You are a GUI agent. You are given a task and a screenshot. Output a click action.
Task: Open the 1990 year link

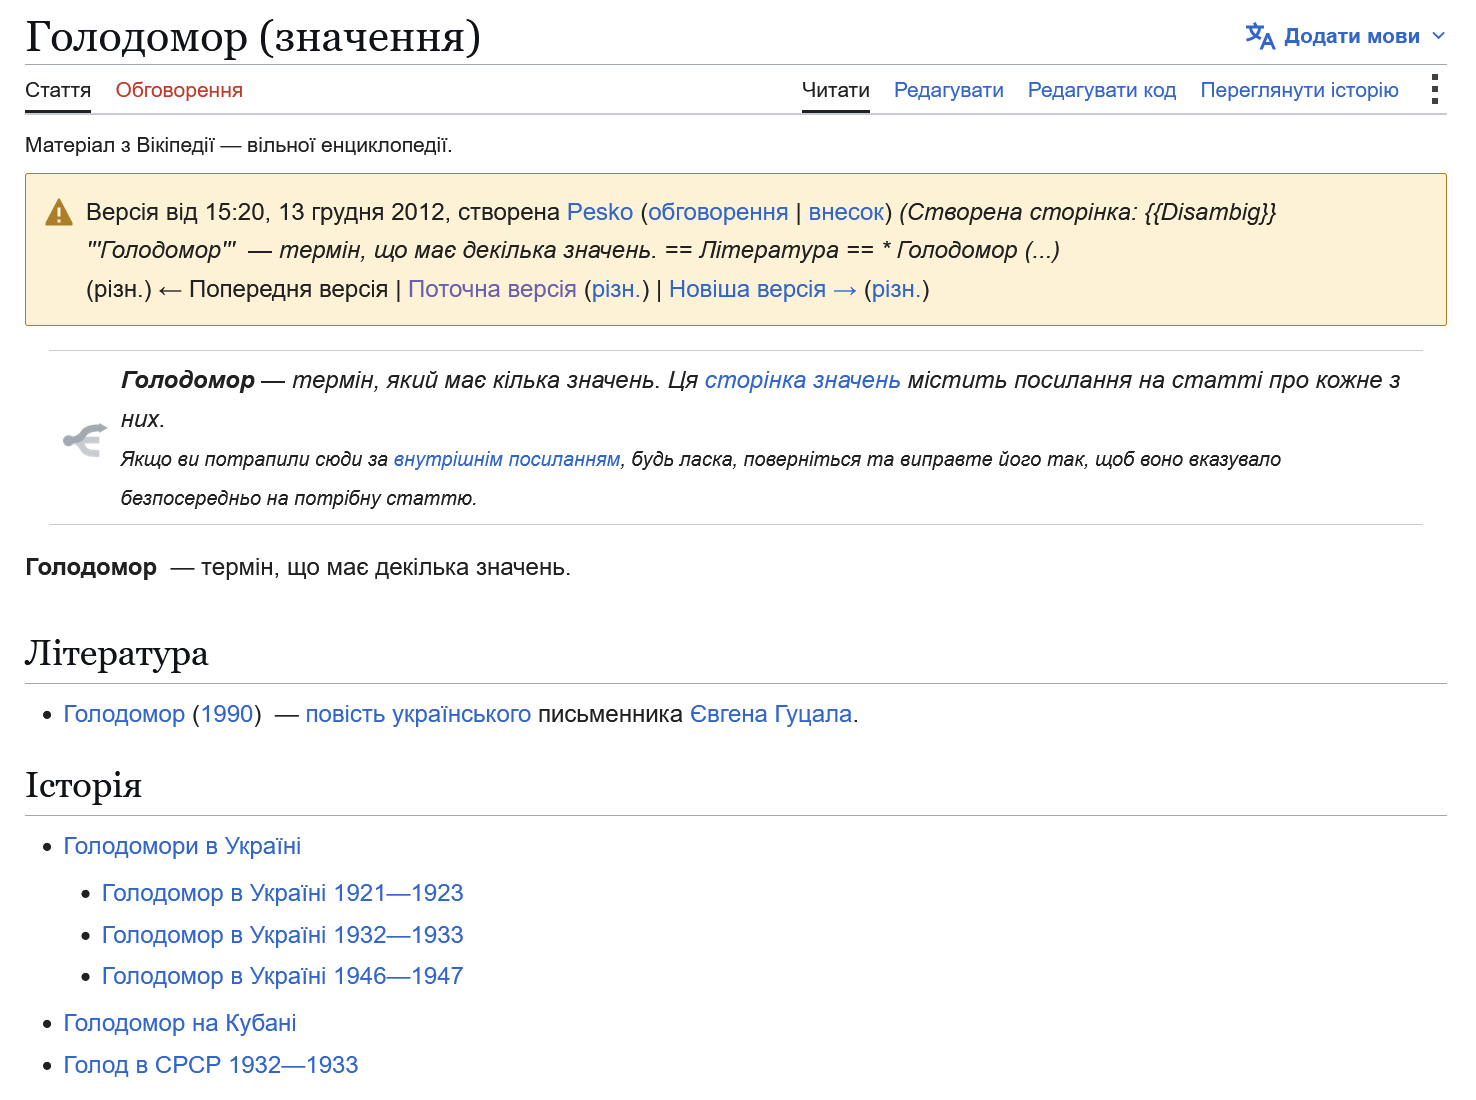click(227, 714)
